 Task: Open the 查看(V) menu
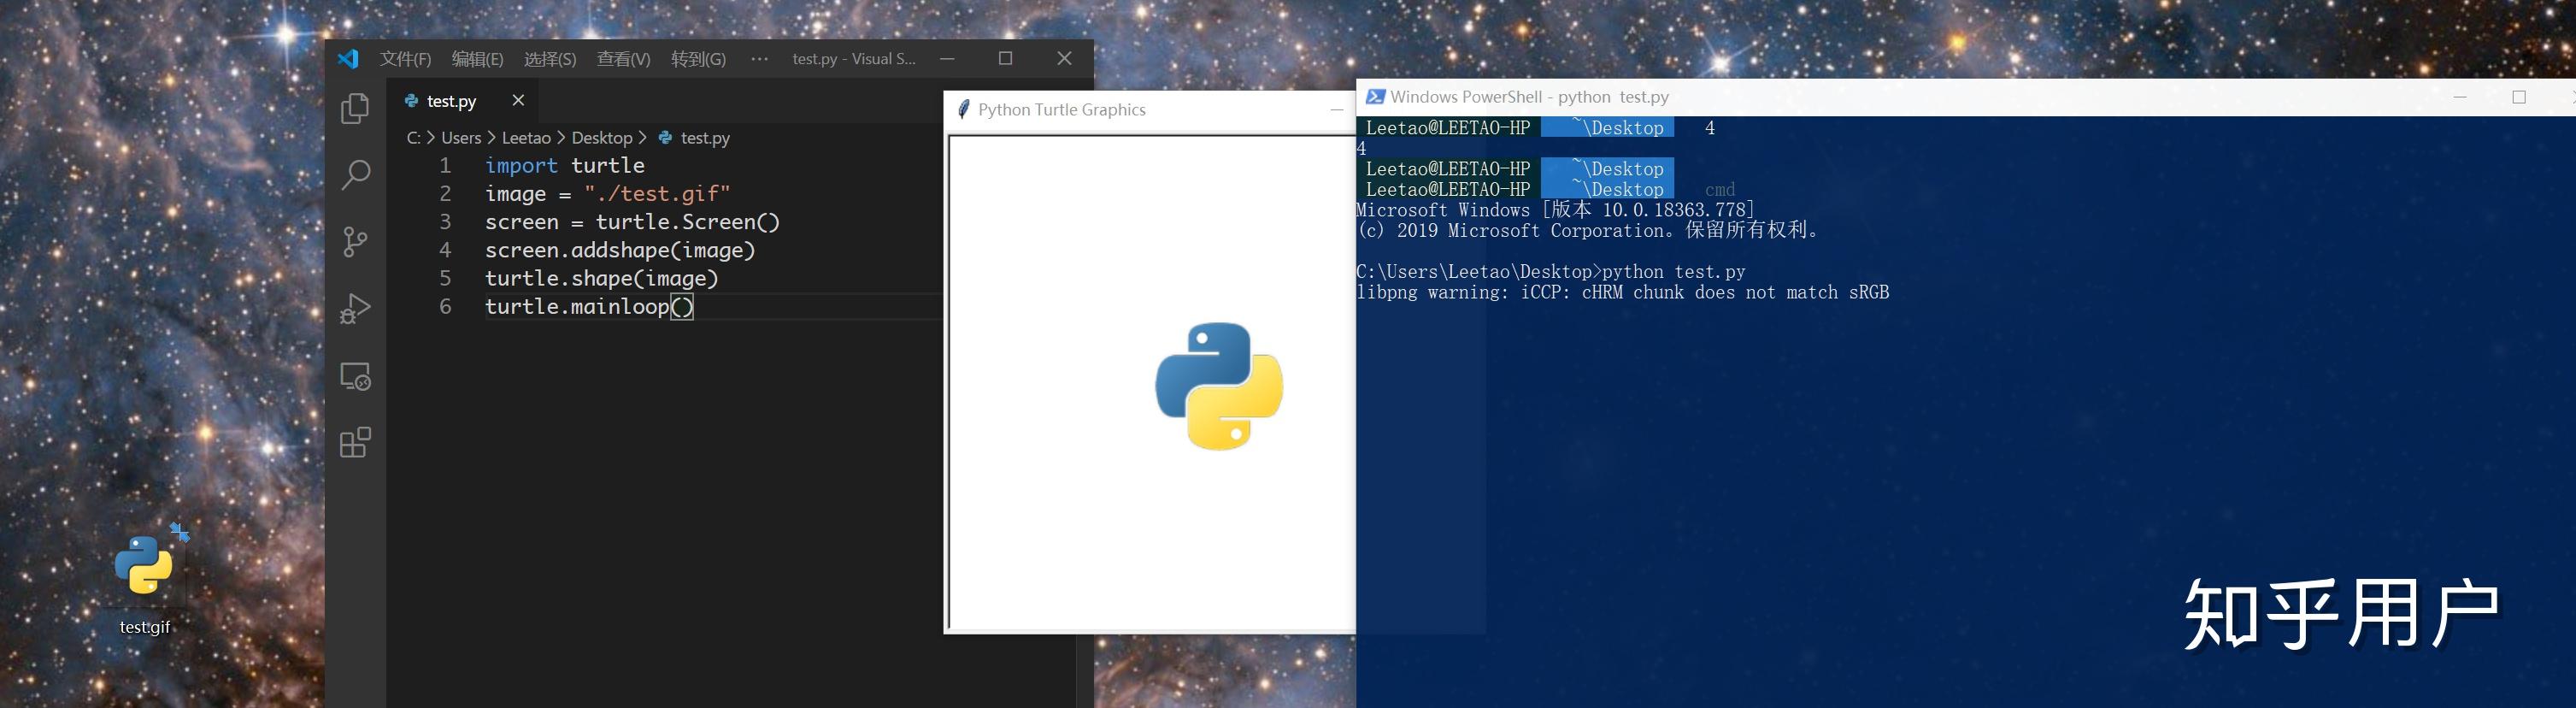(x=623, y=59)
